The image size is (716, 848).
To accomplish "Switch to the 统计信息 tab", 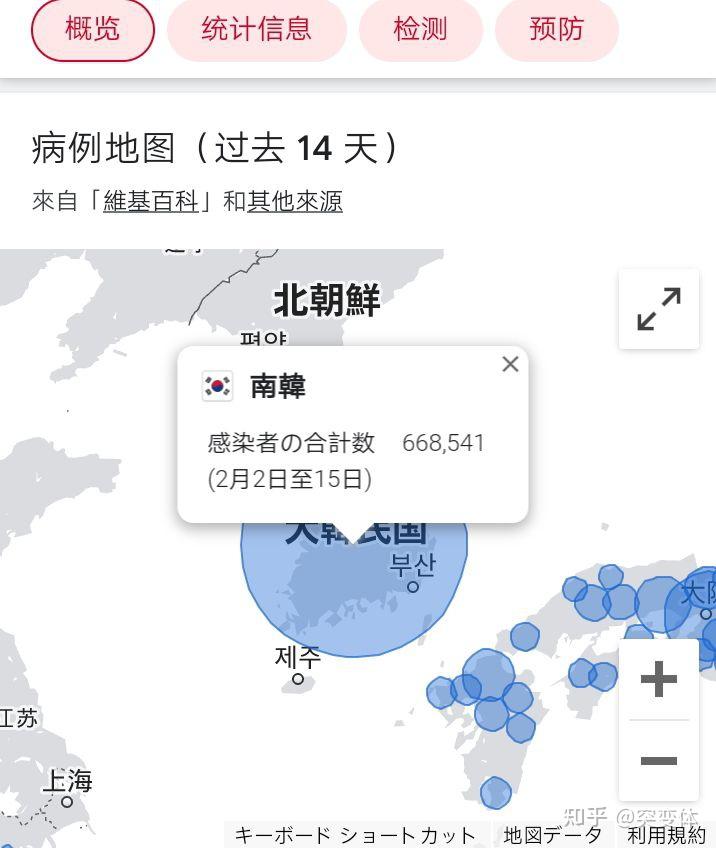I will point(256,30).
